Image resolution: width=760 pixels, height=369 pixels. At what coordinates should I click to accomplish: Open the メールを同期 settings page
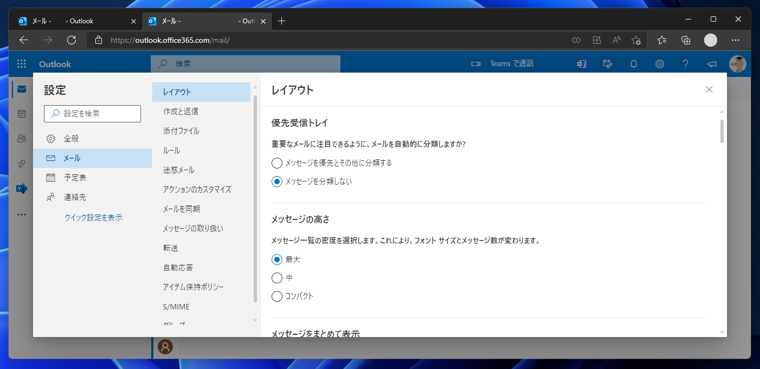click(201, 209)
